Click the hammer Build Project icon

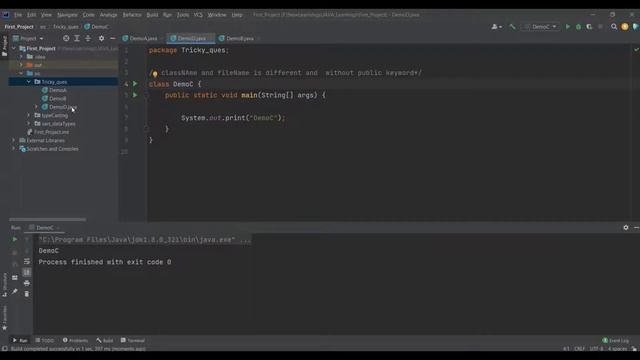[x=512, y=27]
